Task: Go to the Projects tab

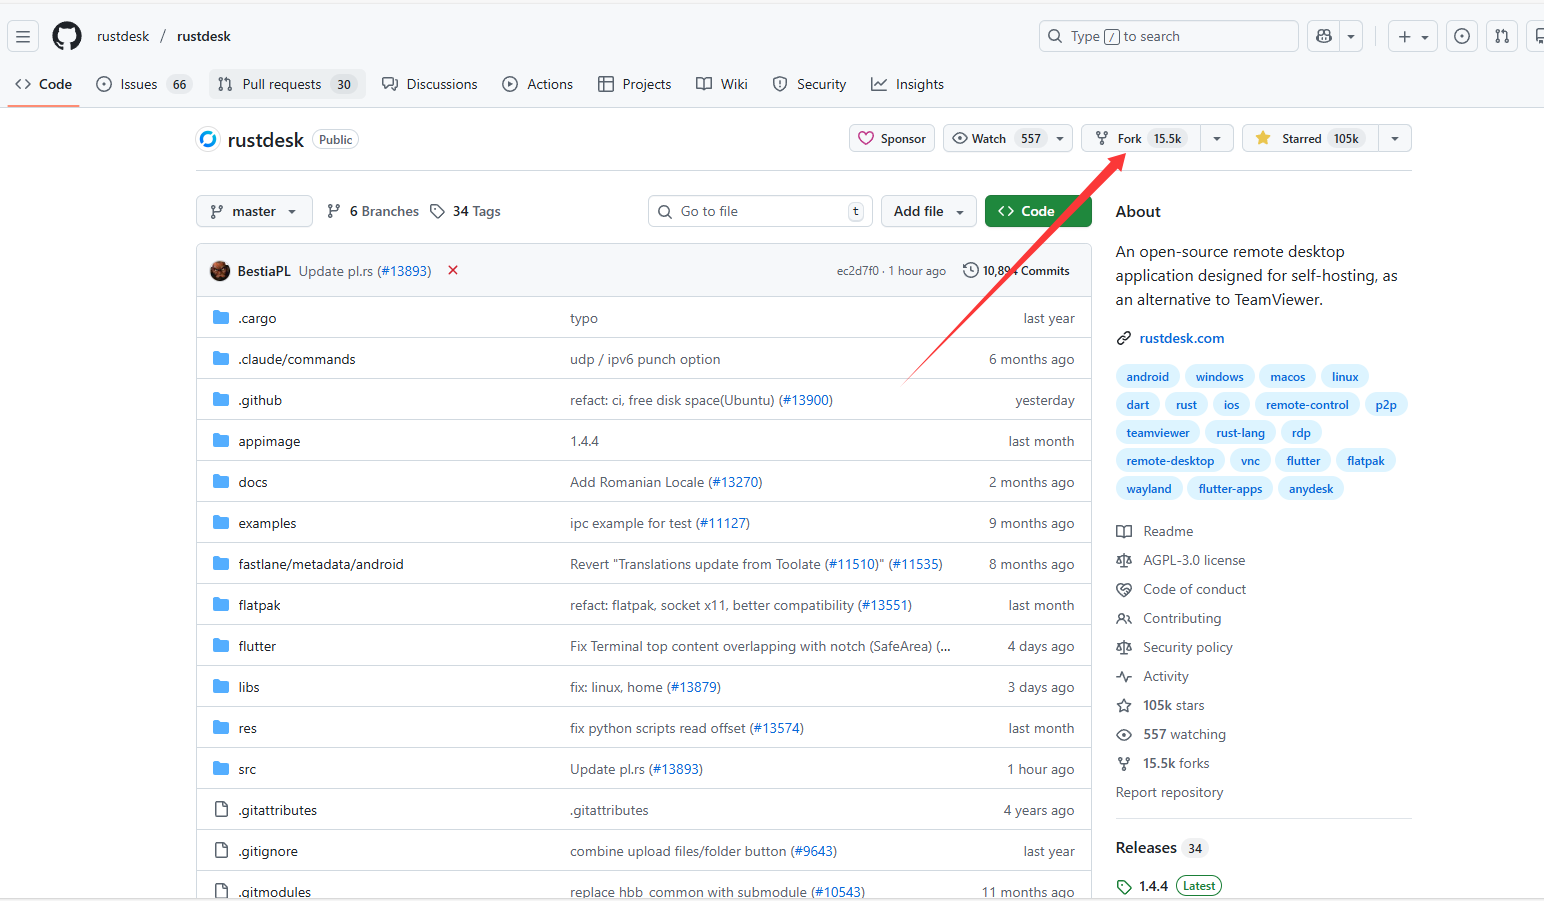Action: click(635, 84)
